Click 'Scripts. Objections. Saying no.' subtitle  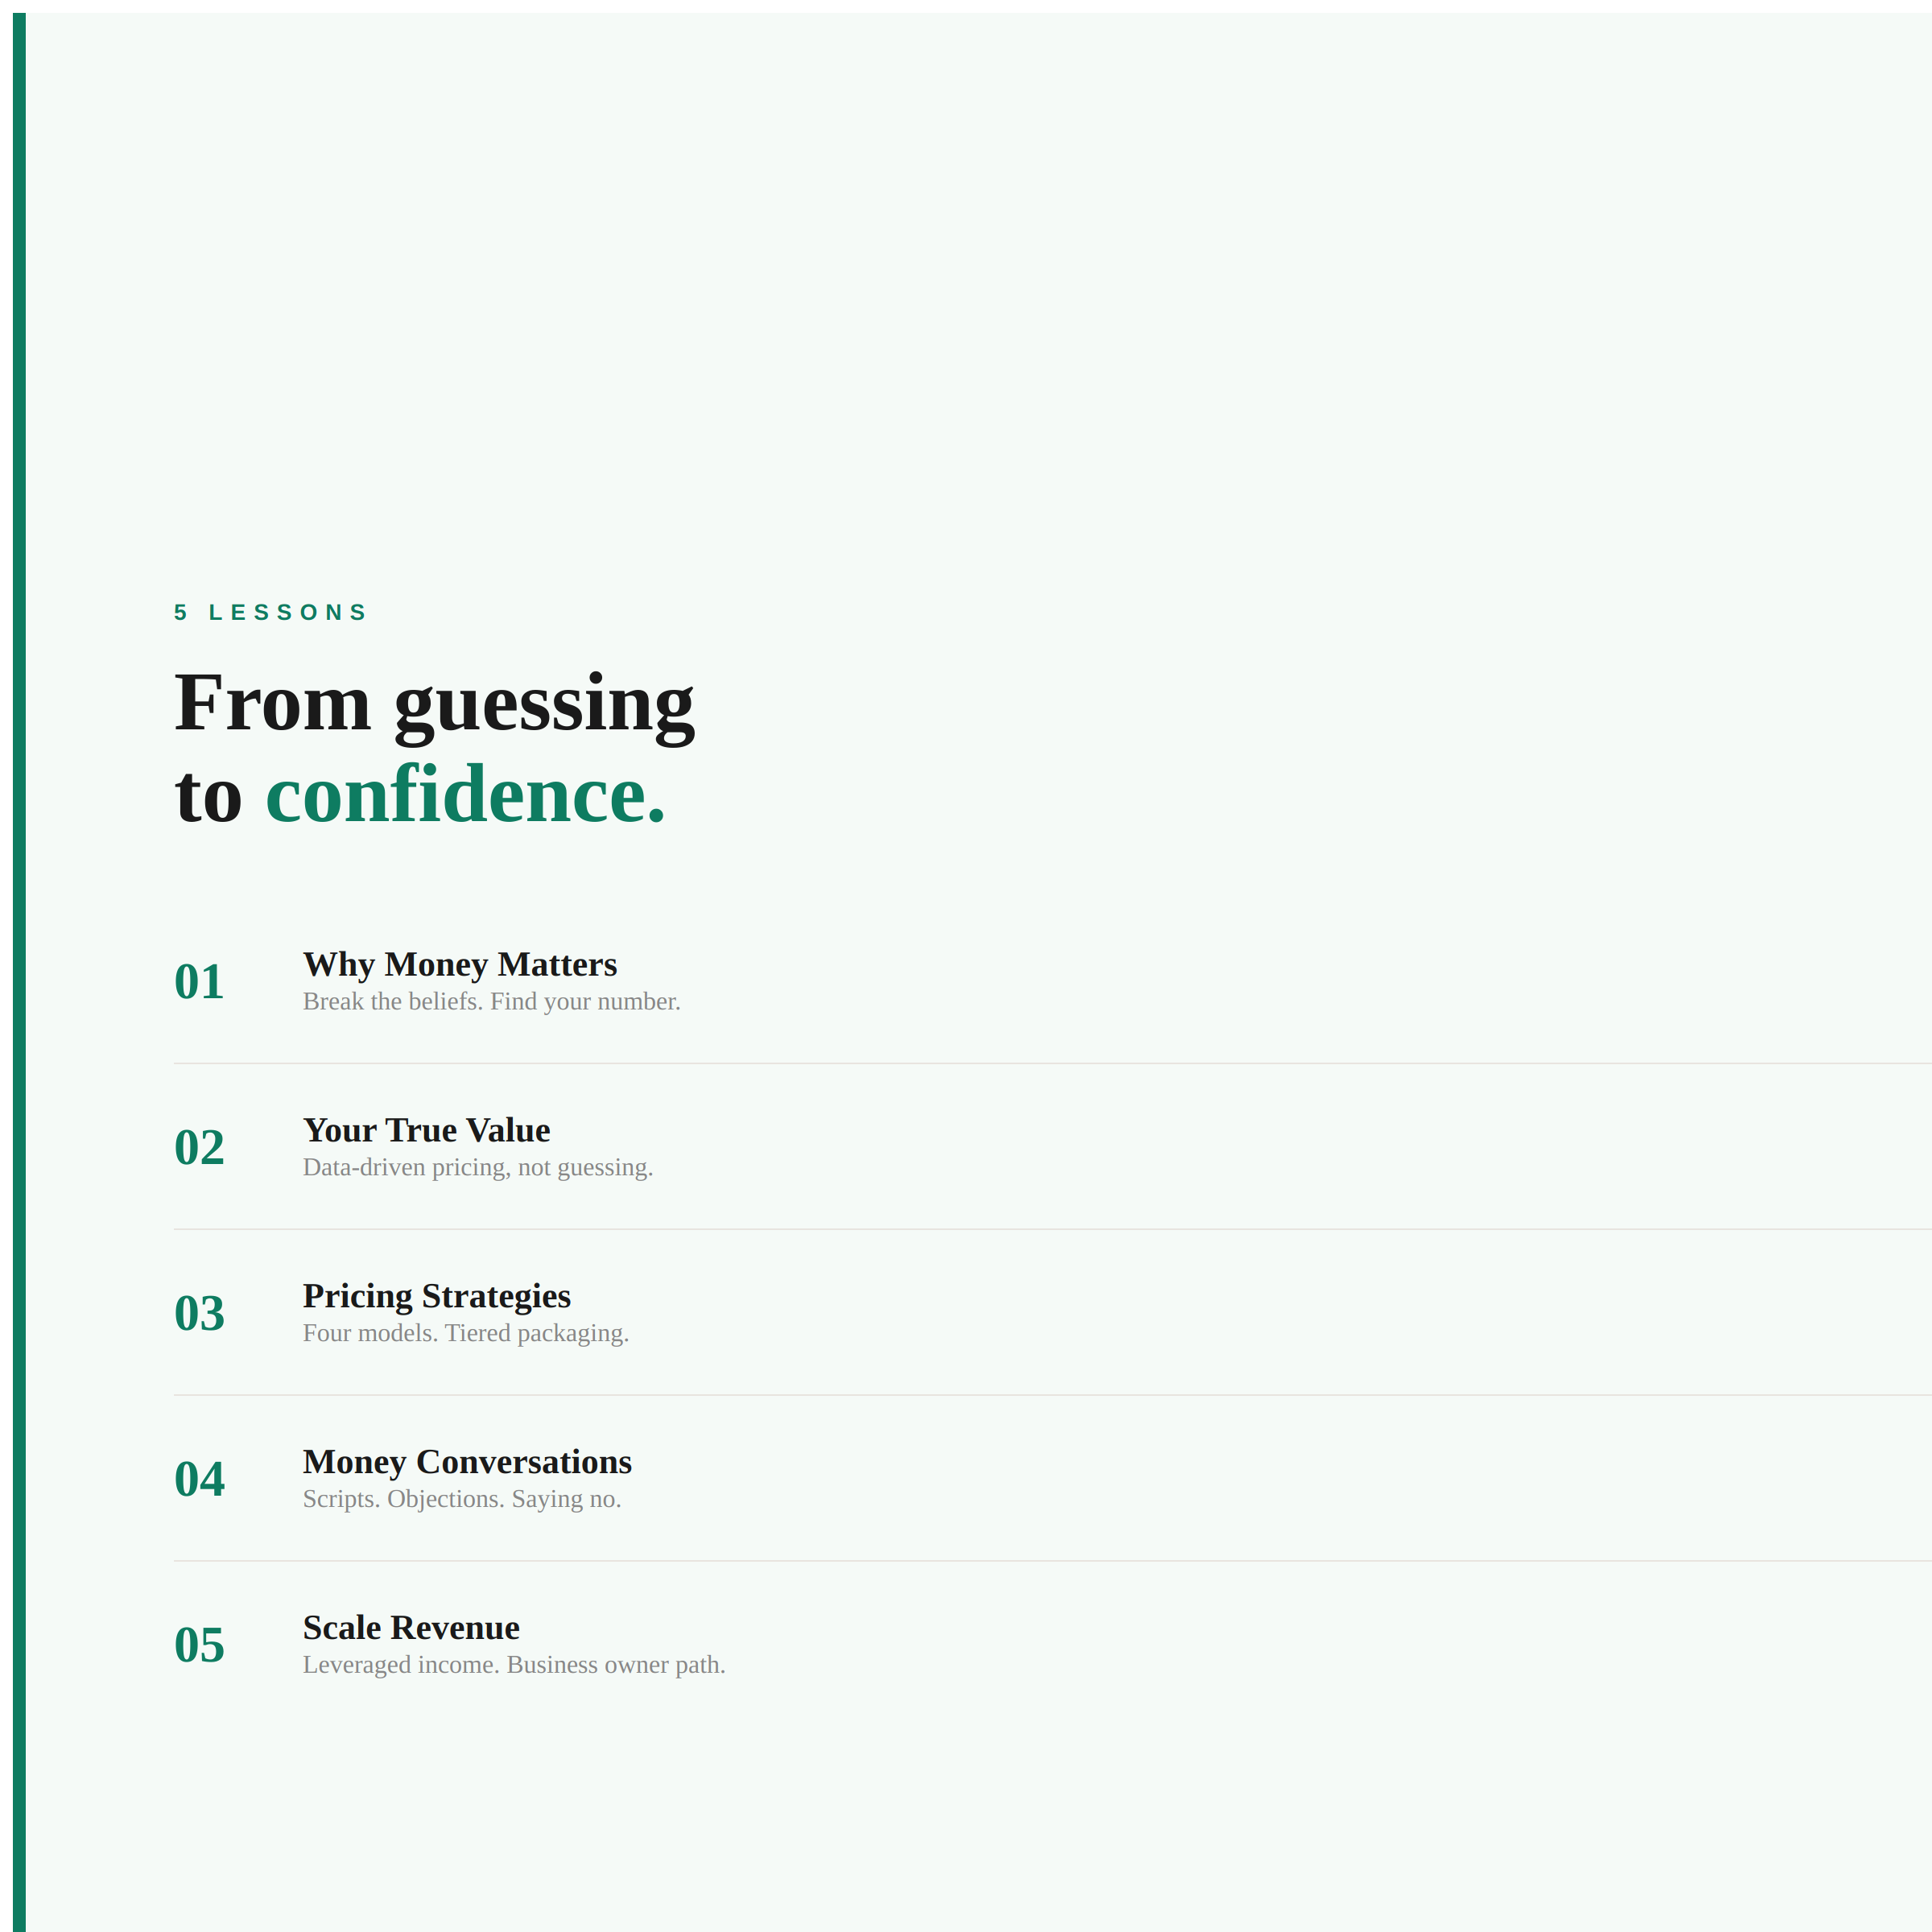click(x=461, y=1500)
